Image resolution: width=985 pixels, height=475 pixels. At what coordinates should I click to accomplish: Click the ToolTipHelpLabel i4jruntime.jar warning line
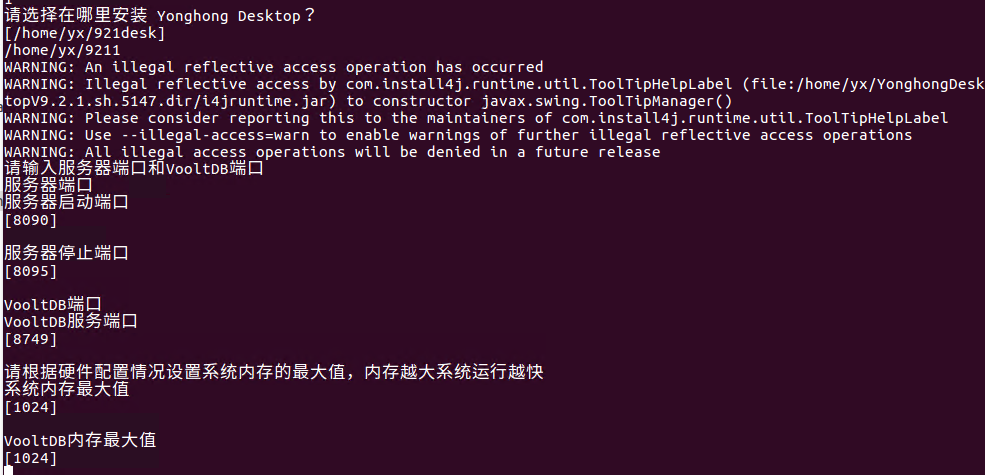pos(494,92)
